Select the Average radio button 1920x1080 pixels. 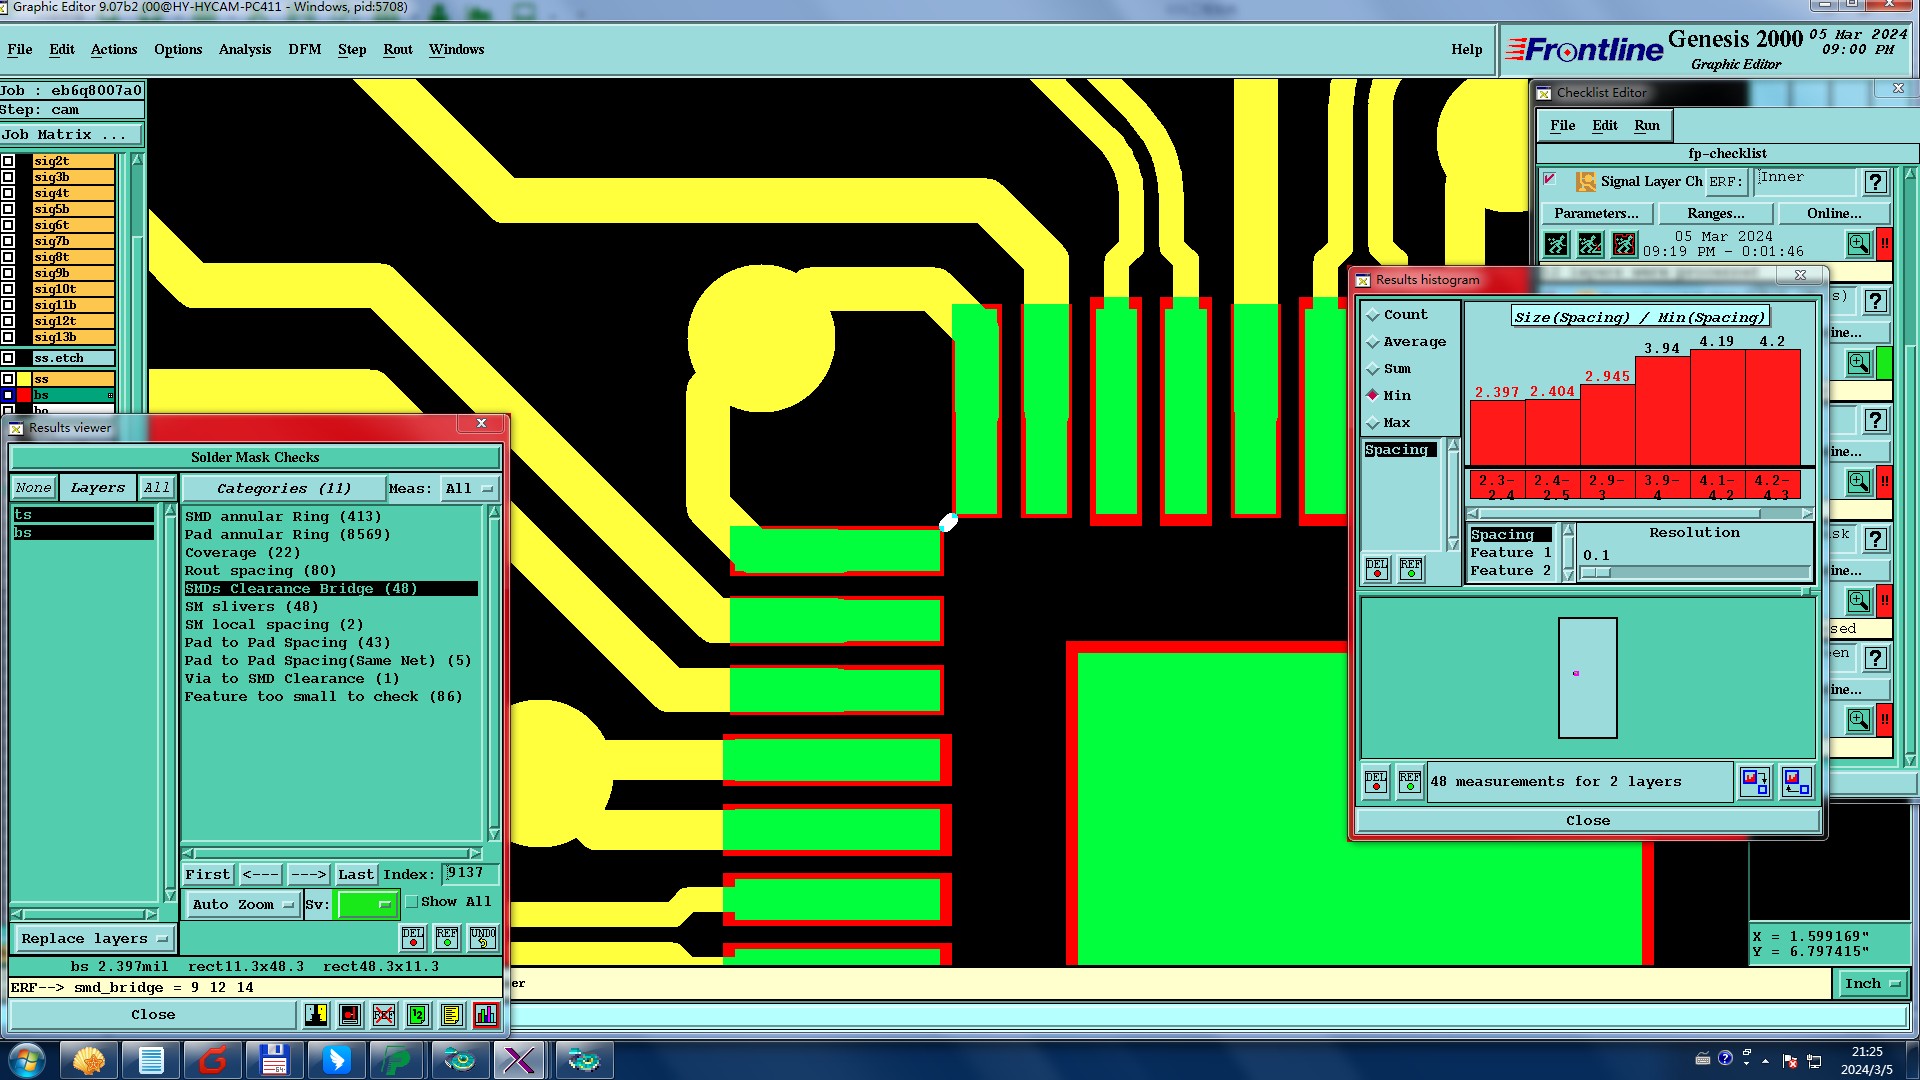click(x=1373, y=342)
